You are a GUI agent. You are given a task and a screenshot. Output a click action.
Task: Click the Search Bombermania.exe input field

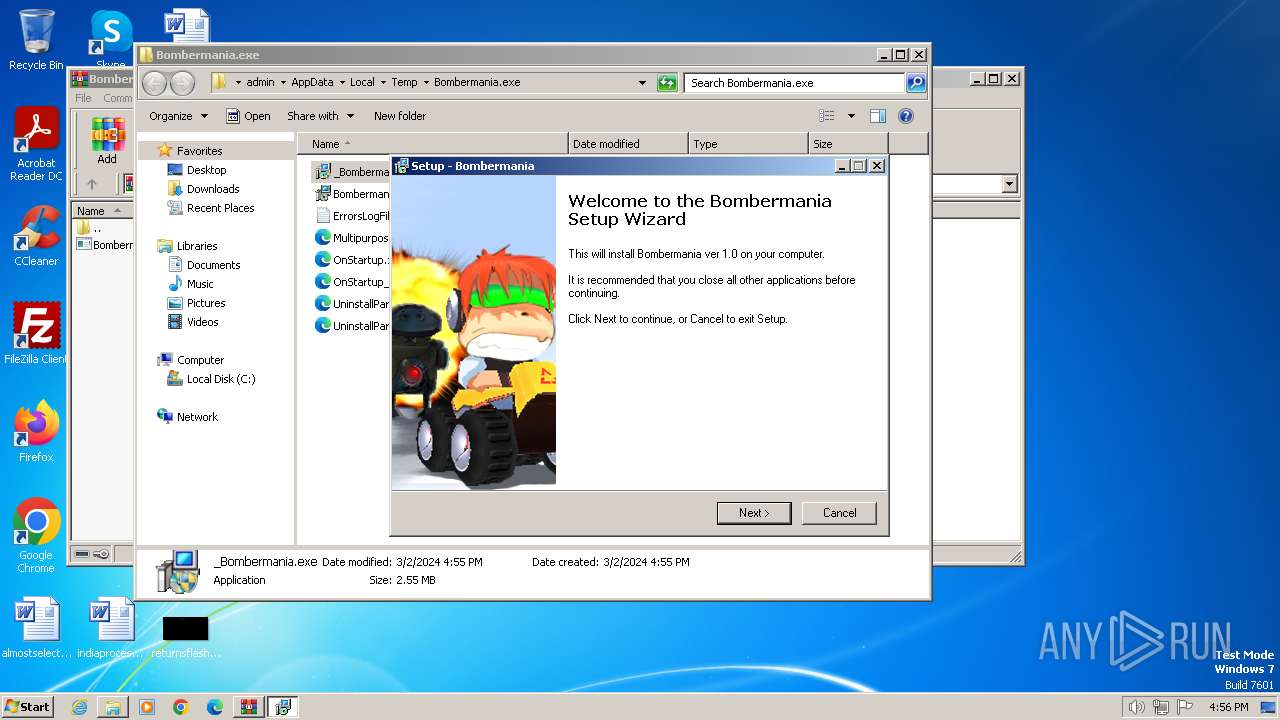(794, 83)
